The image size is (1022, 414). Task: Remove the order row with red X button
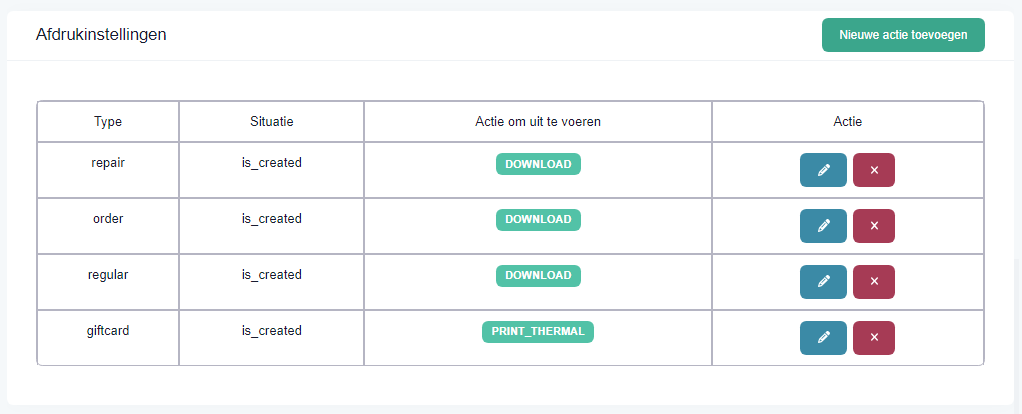[874, 226]
